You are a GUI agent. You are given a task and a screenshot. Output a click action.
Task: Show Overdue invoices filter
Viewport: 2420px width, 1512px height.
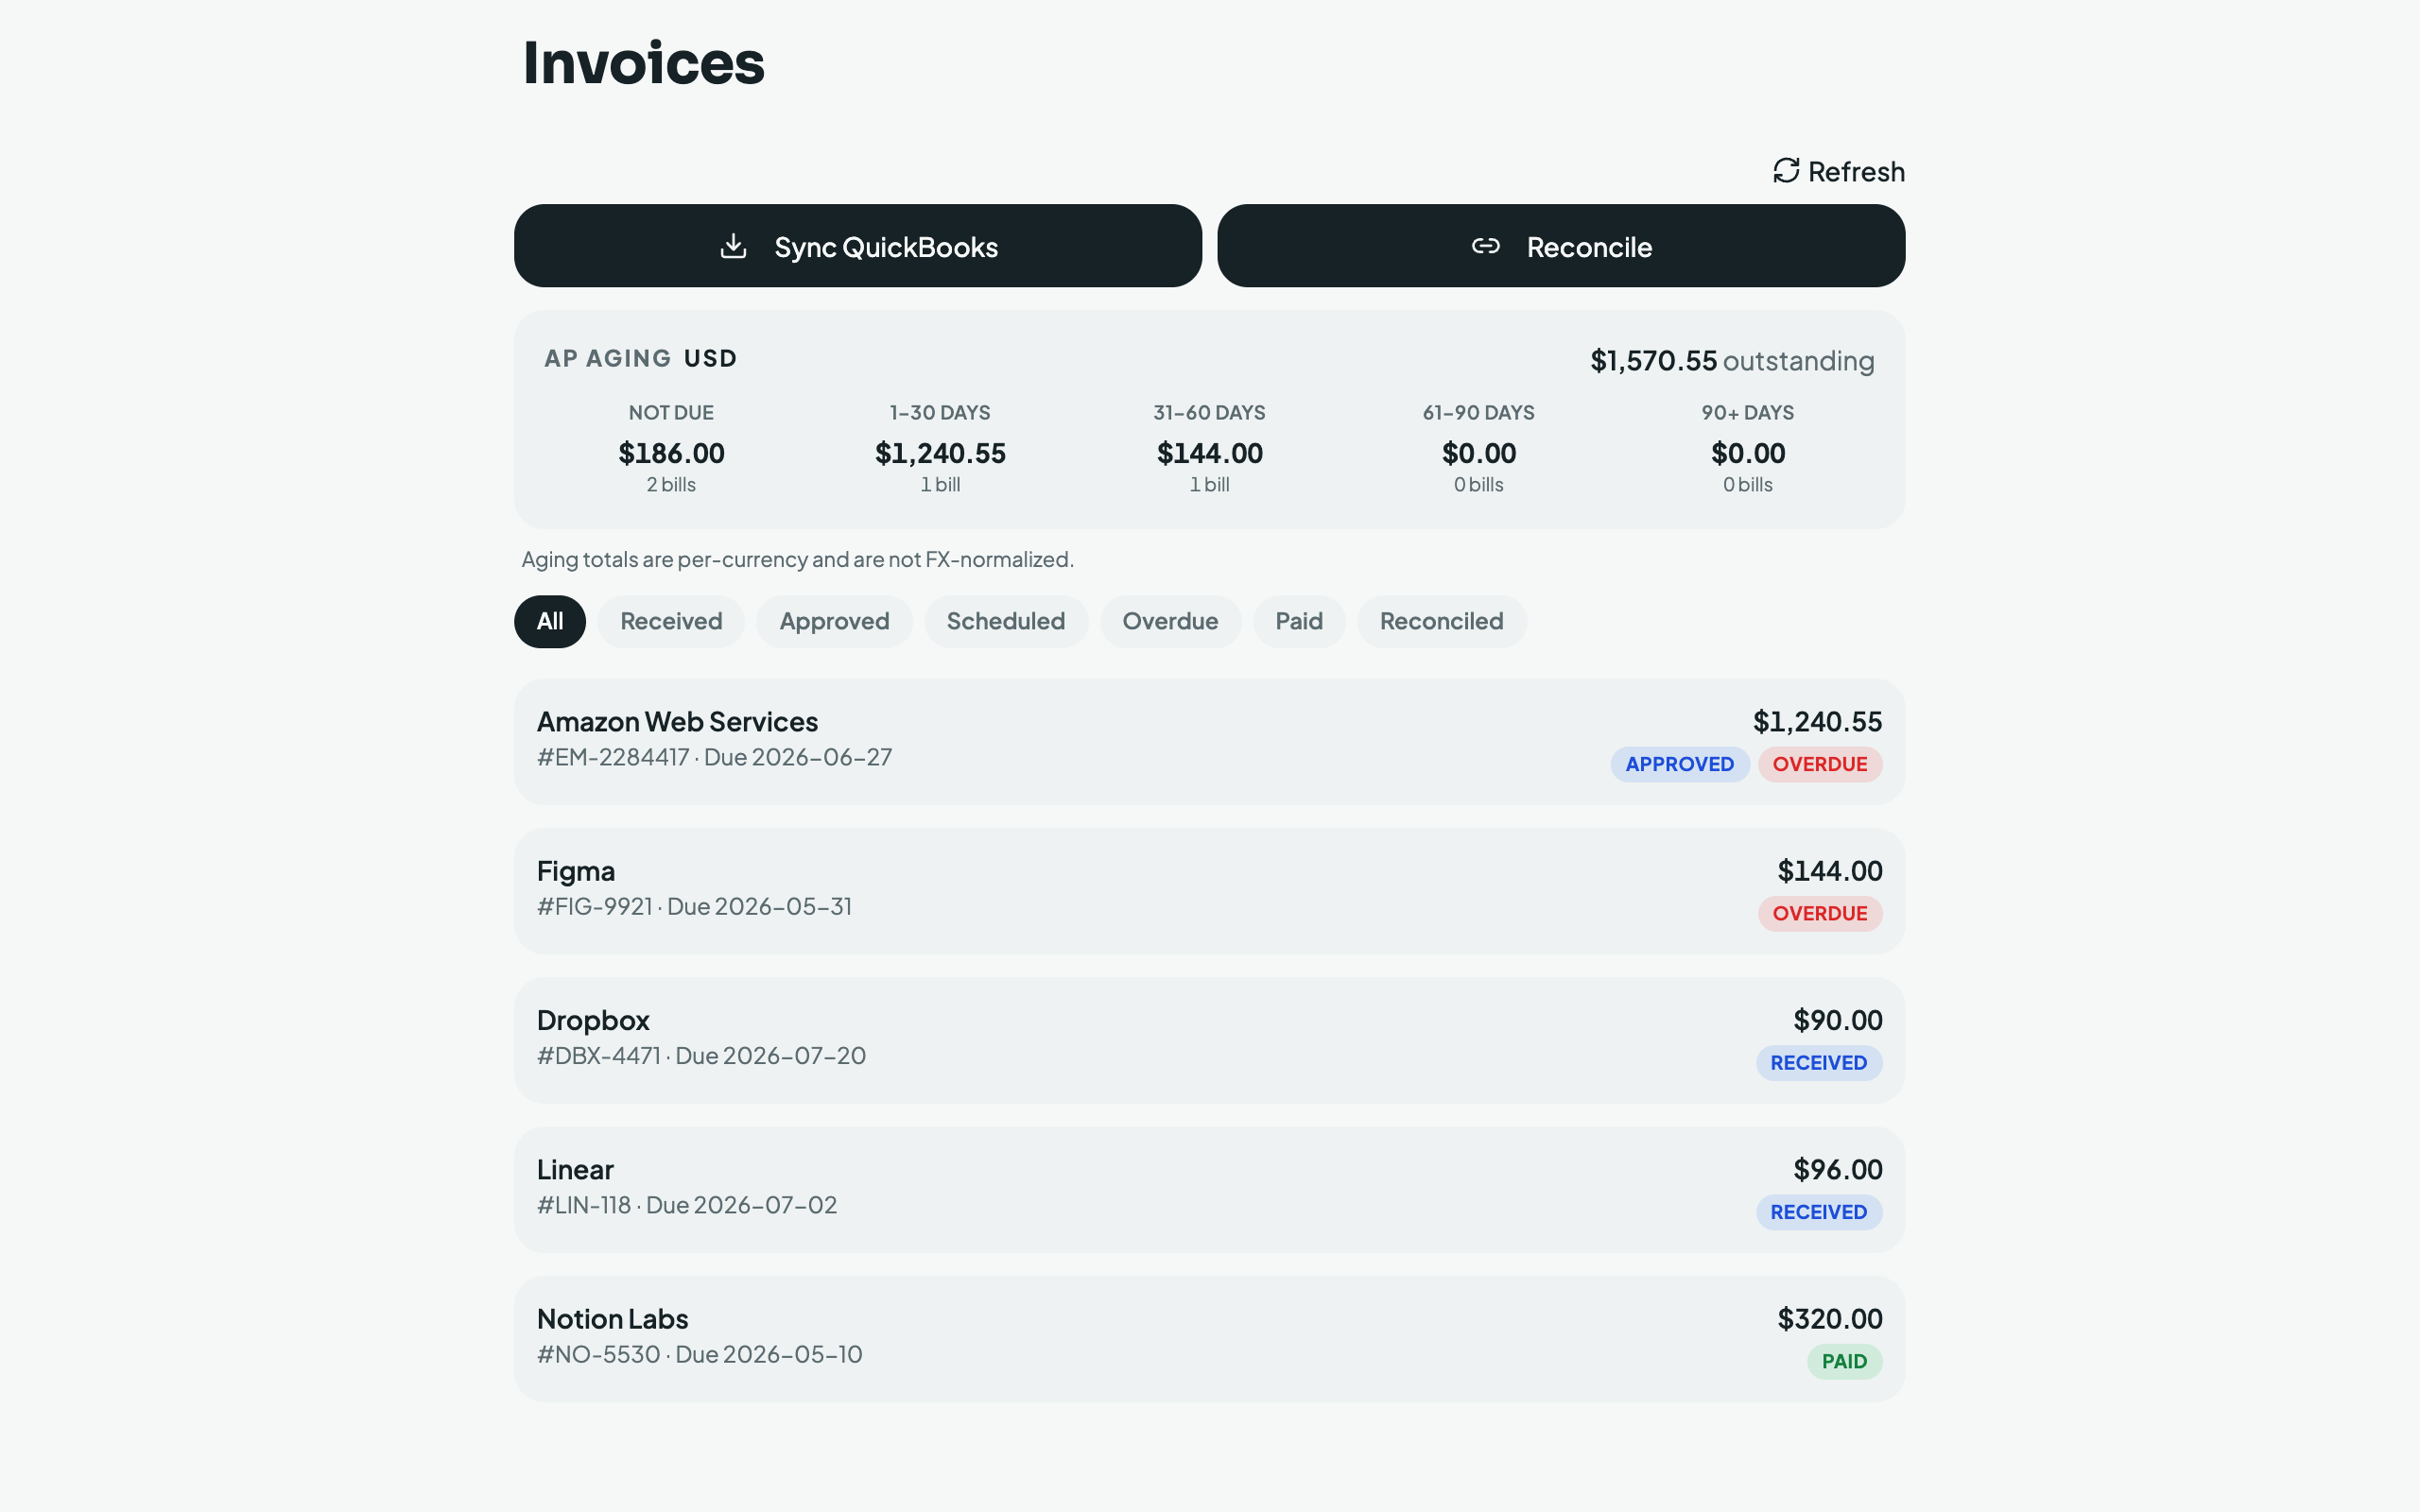click(x=1170, y=621)
